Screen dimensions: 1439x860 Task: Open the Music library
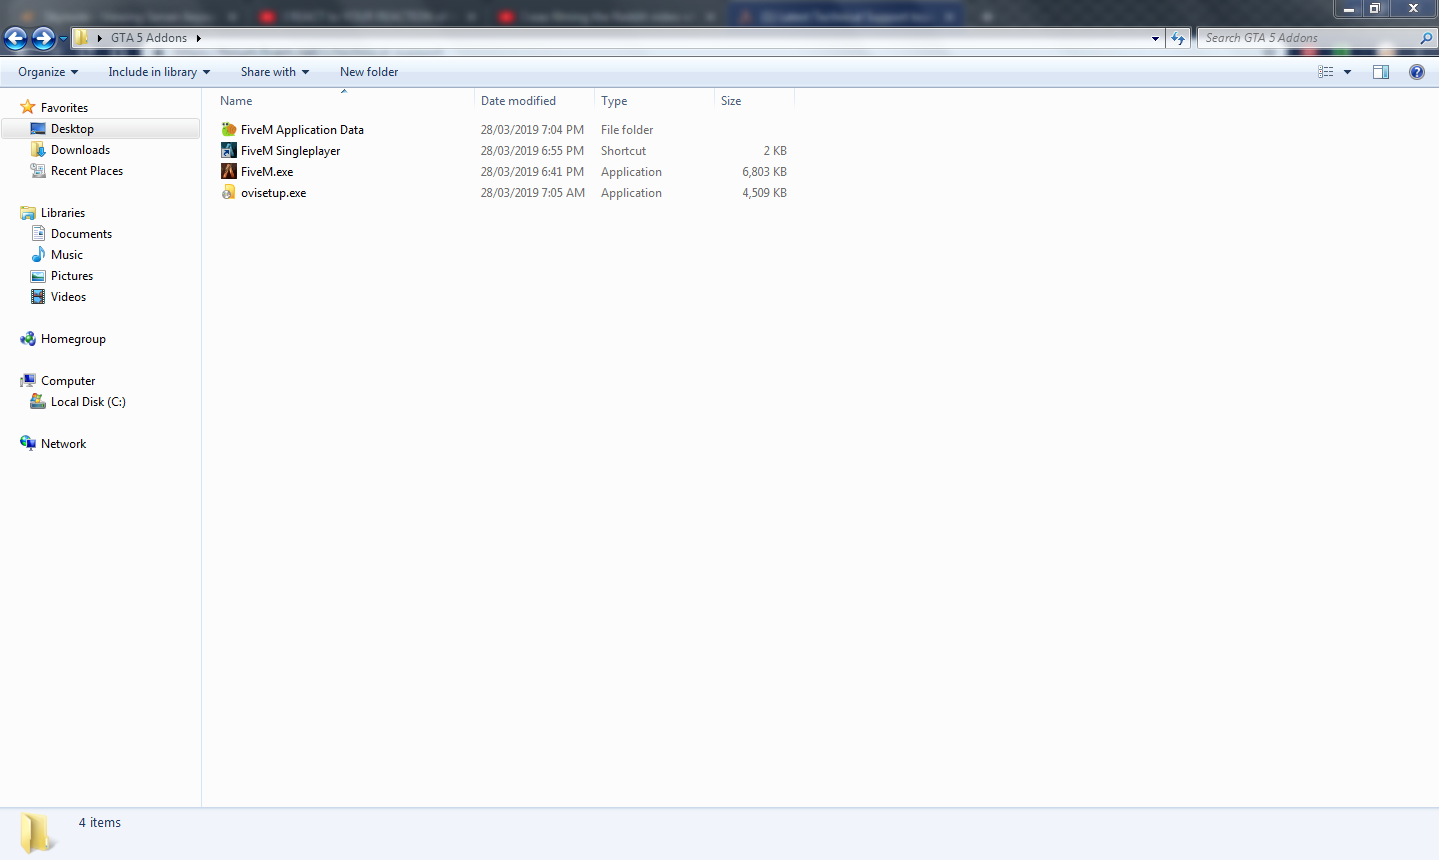(x=67, y=255)
